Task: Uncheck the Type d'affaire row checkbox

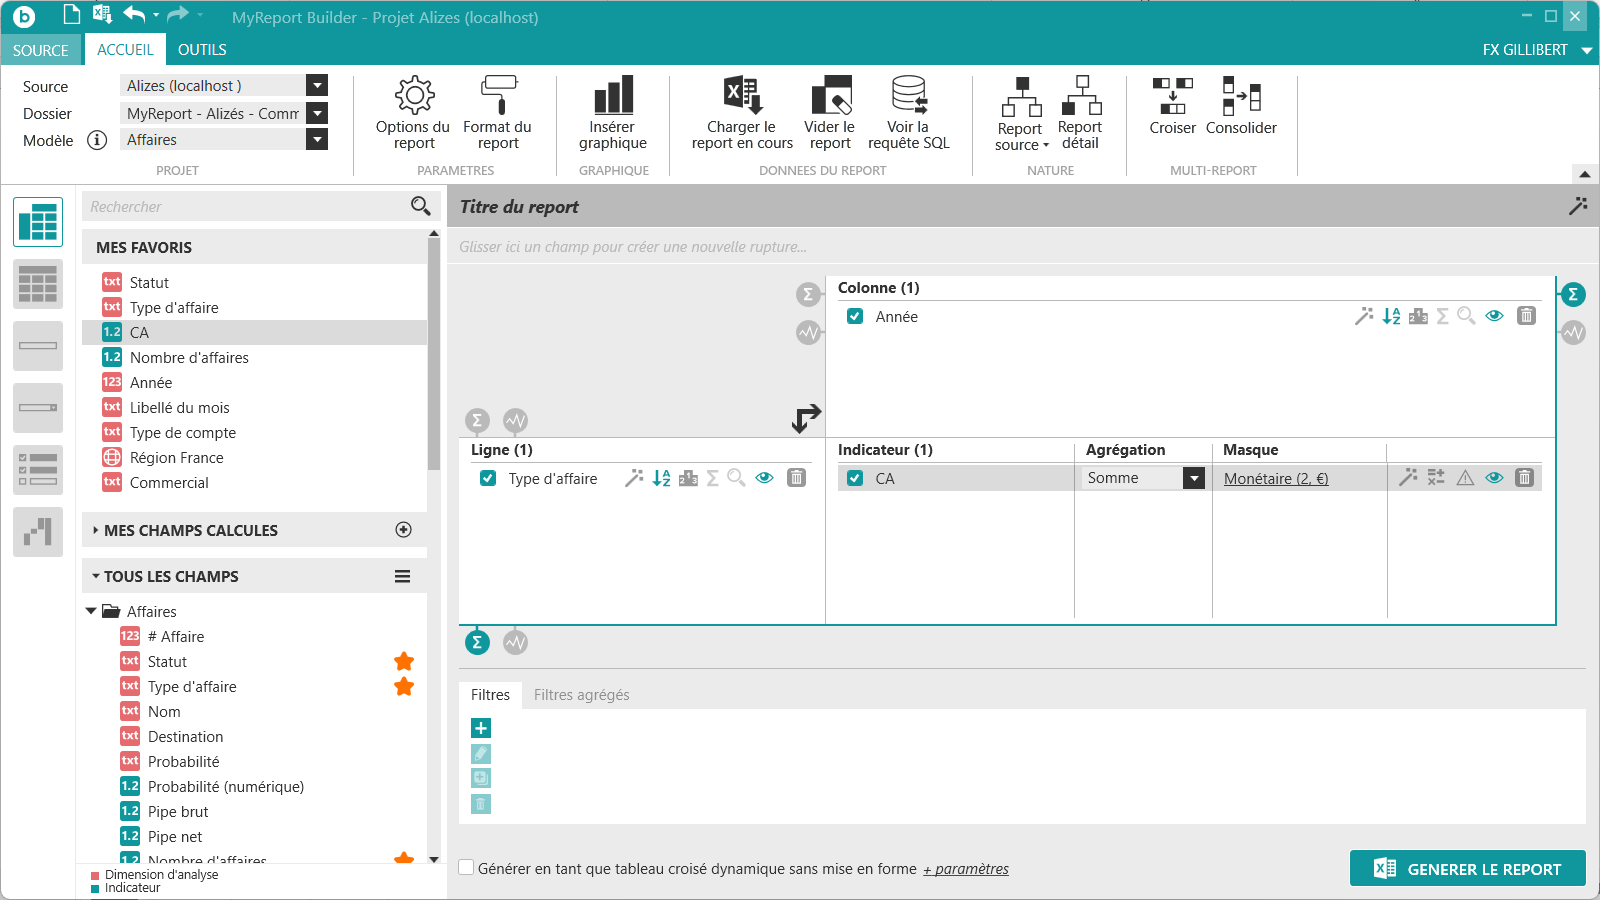Action: pyautogui.click(x=488, y=478)
